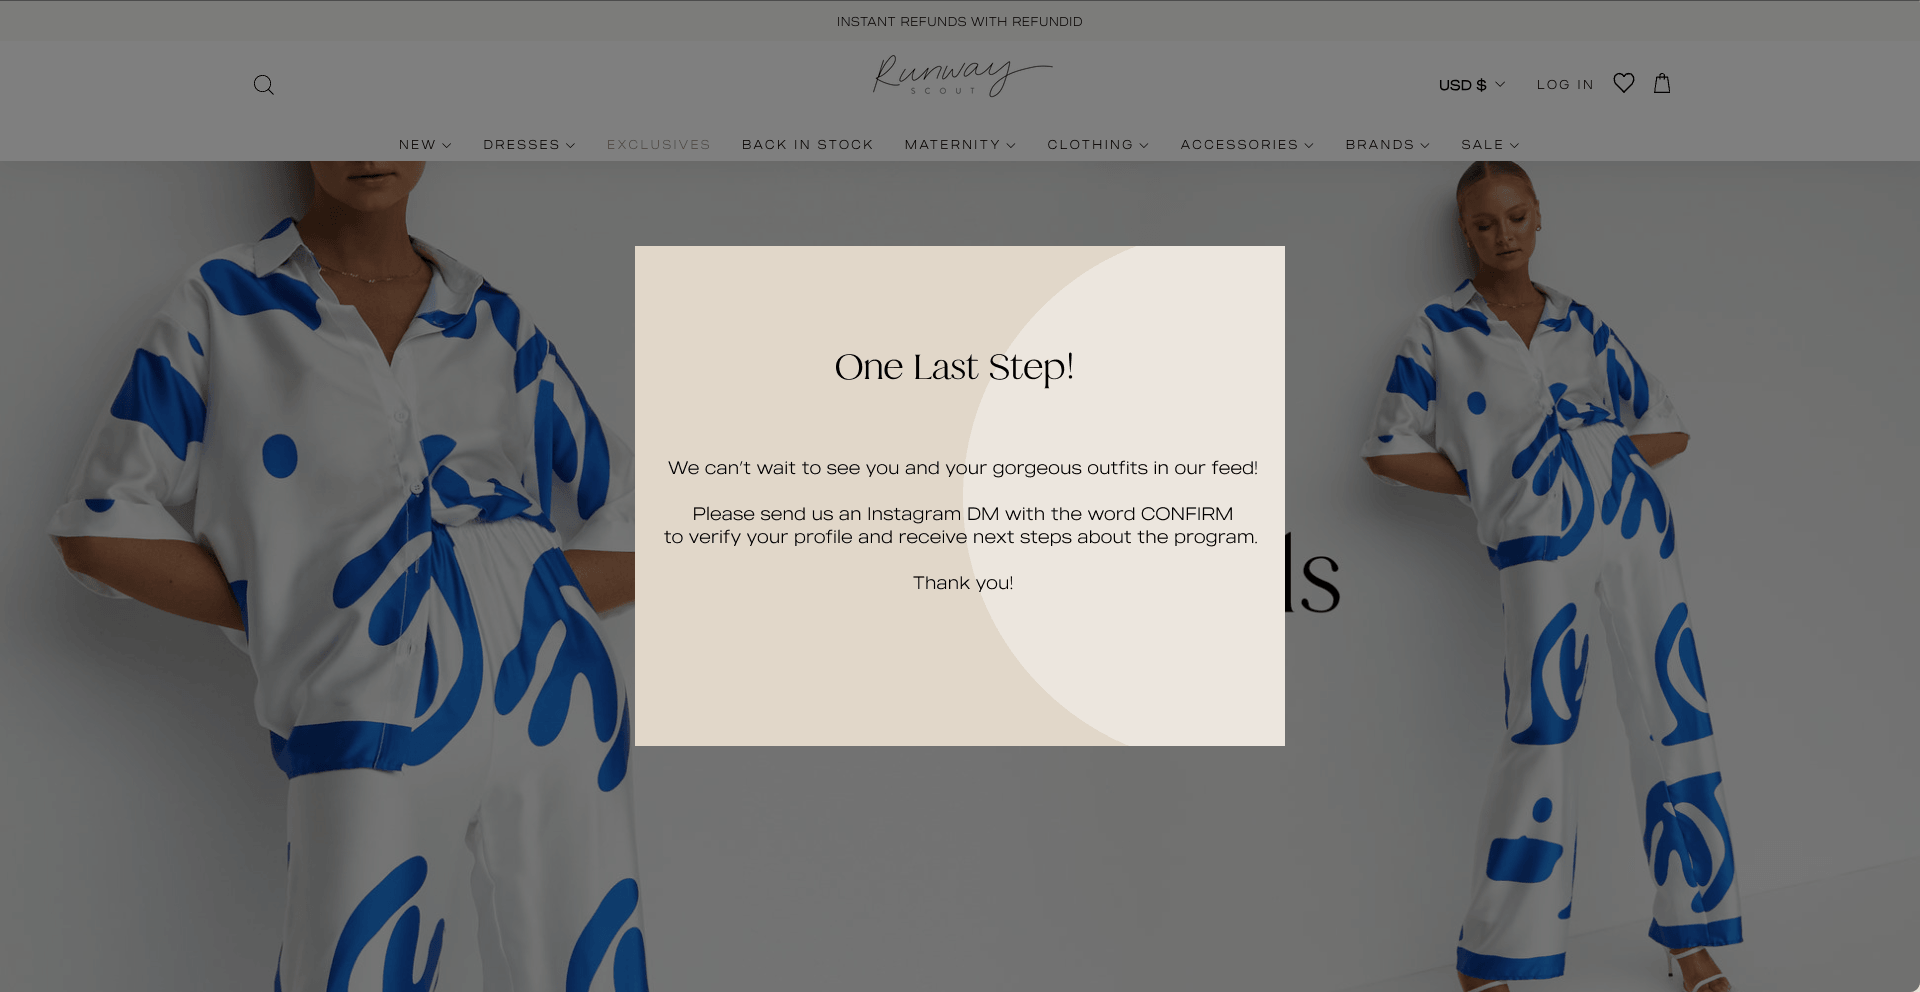Expand the CLOTHING menu
The image size is (1920, 992).
(1098, 145)
